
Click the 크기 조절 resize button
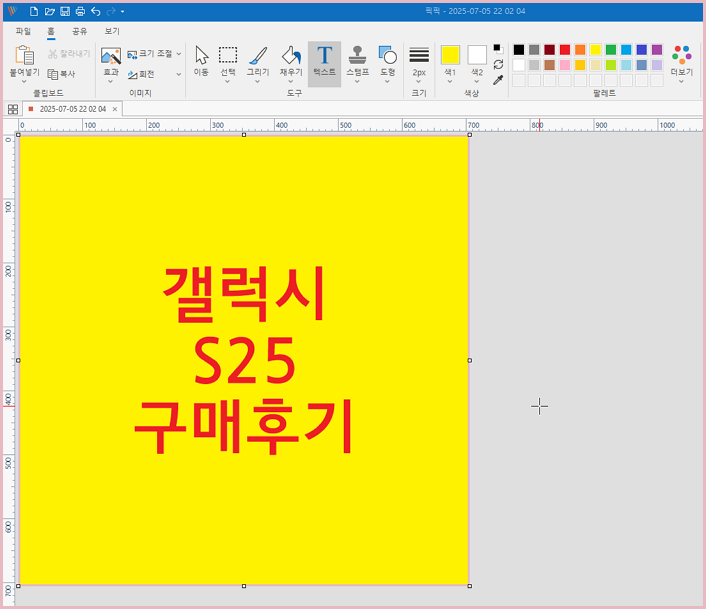[149, 54]
